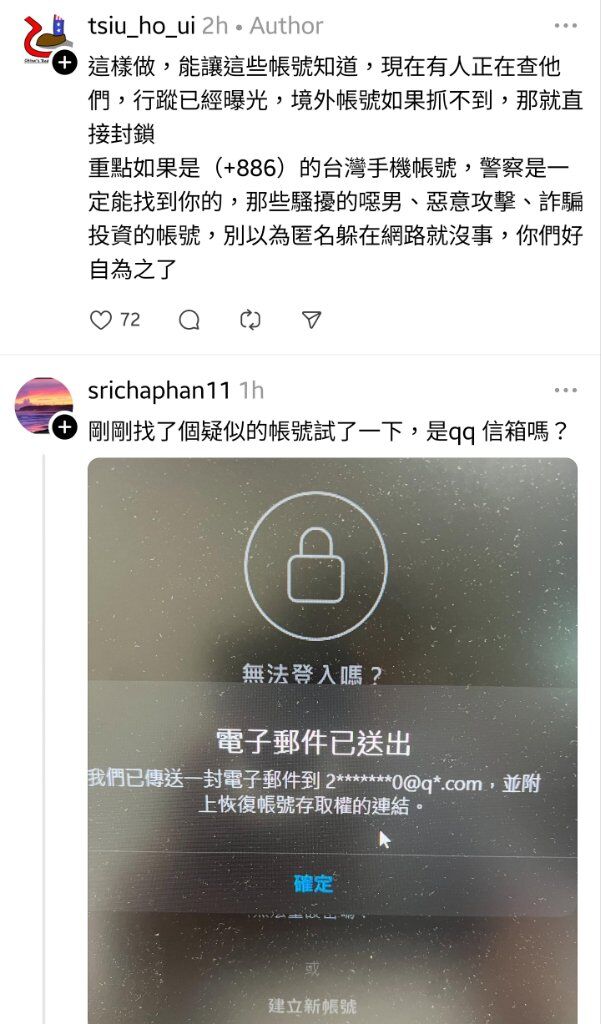This screenshot has height=1024, width=601.
Task: Open srichaphan11 sunset profile picture
Action: click(43, 405)
